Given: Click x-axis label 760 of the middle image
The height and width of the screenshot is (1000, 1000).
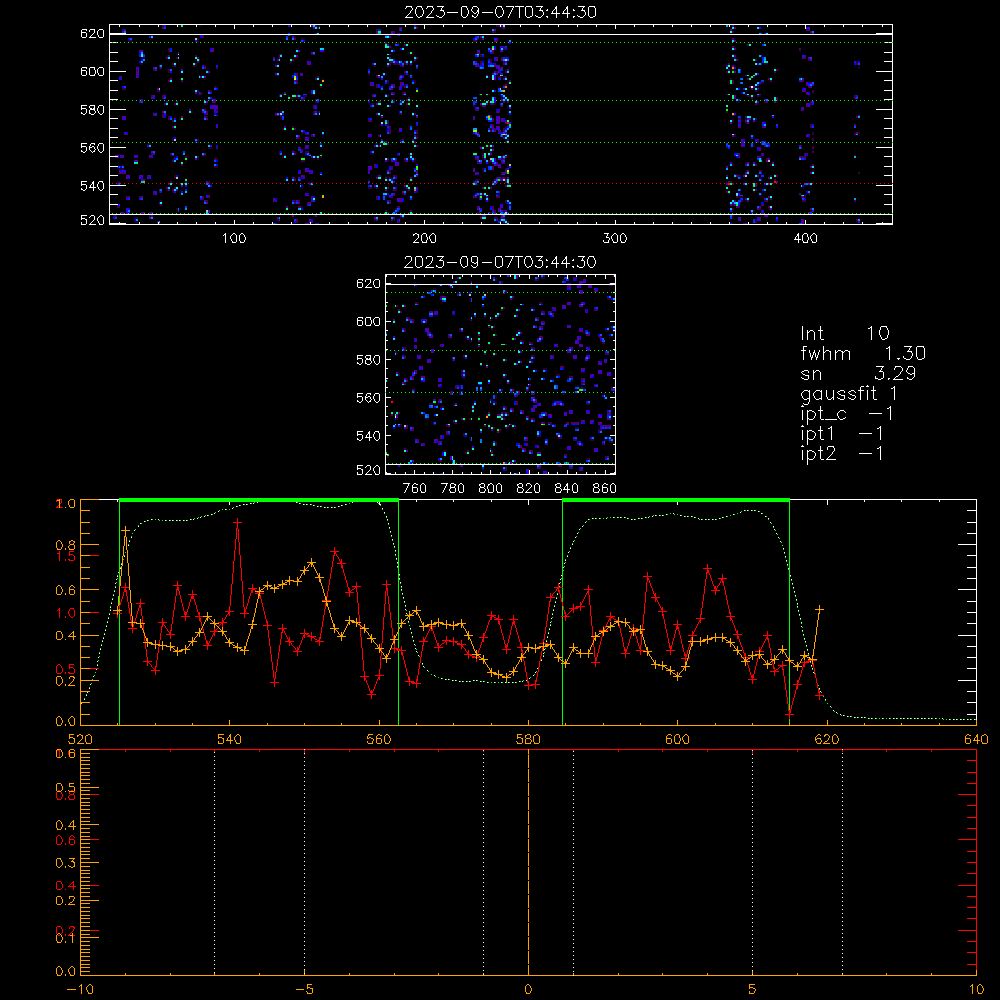Looking at the screenshot, I should pos(415,489).
